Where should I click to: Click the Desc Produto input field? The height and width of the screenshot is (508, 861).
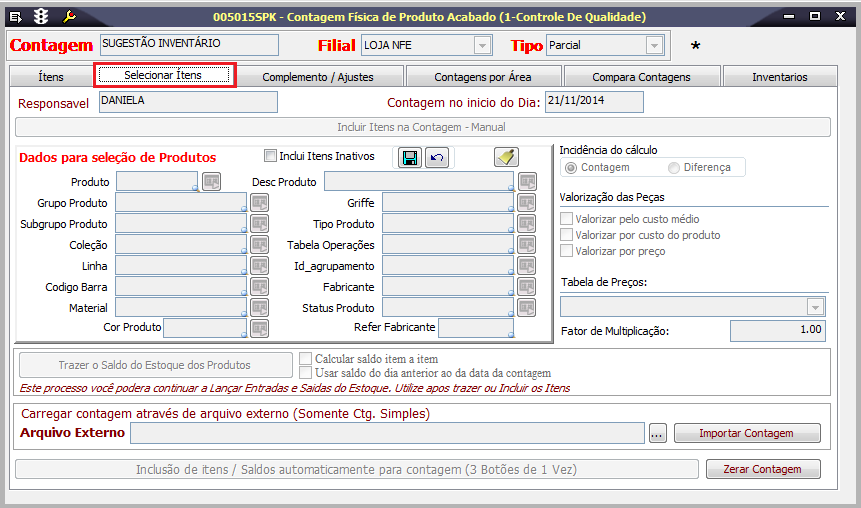(419, 181)
